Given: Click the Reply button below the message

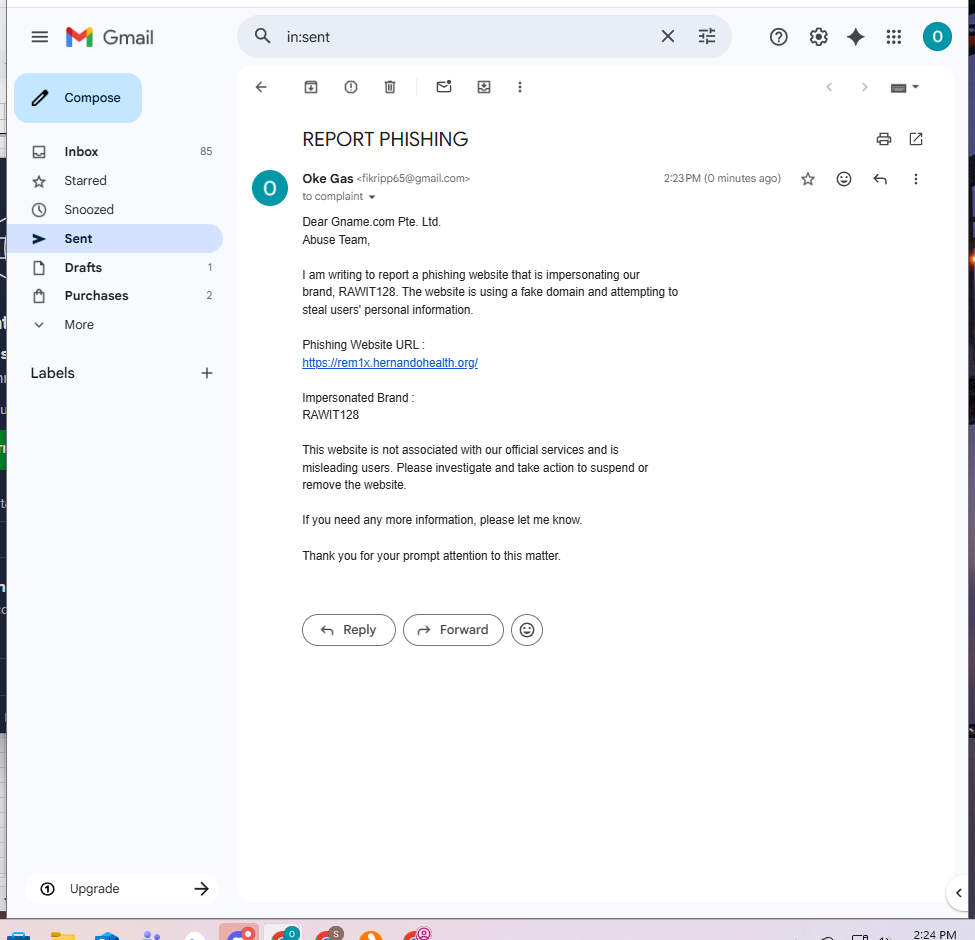Looking at the screenshot, I should (349, 630).
